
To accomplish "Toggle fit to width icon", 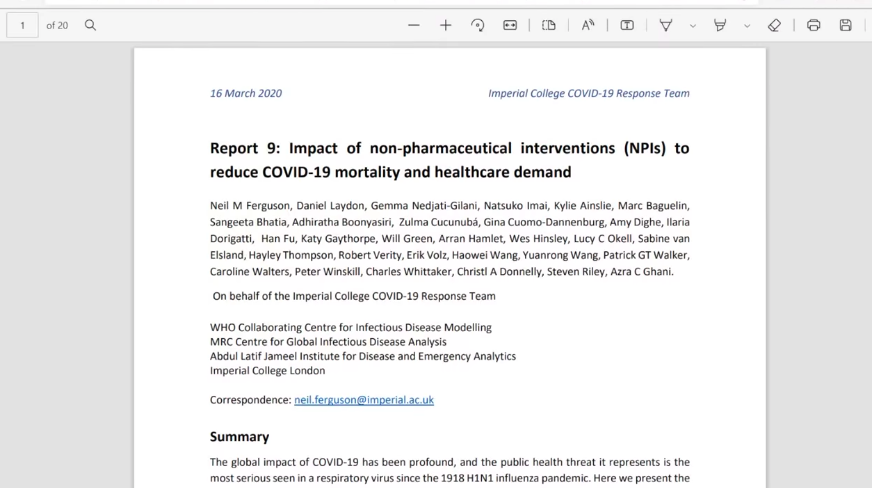I will pyautogui.click(x=510, y=25).
